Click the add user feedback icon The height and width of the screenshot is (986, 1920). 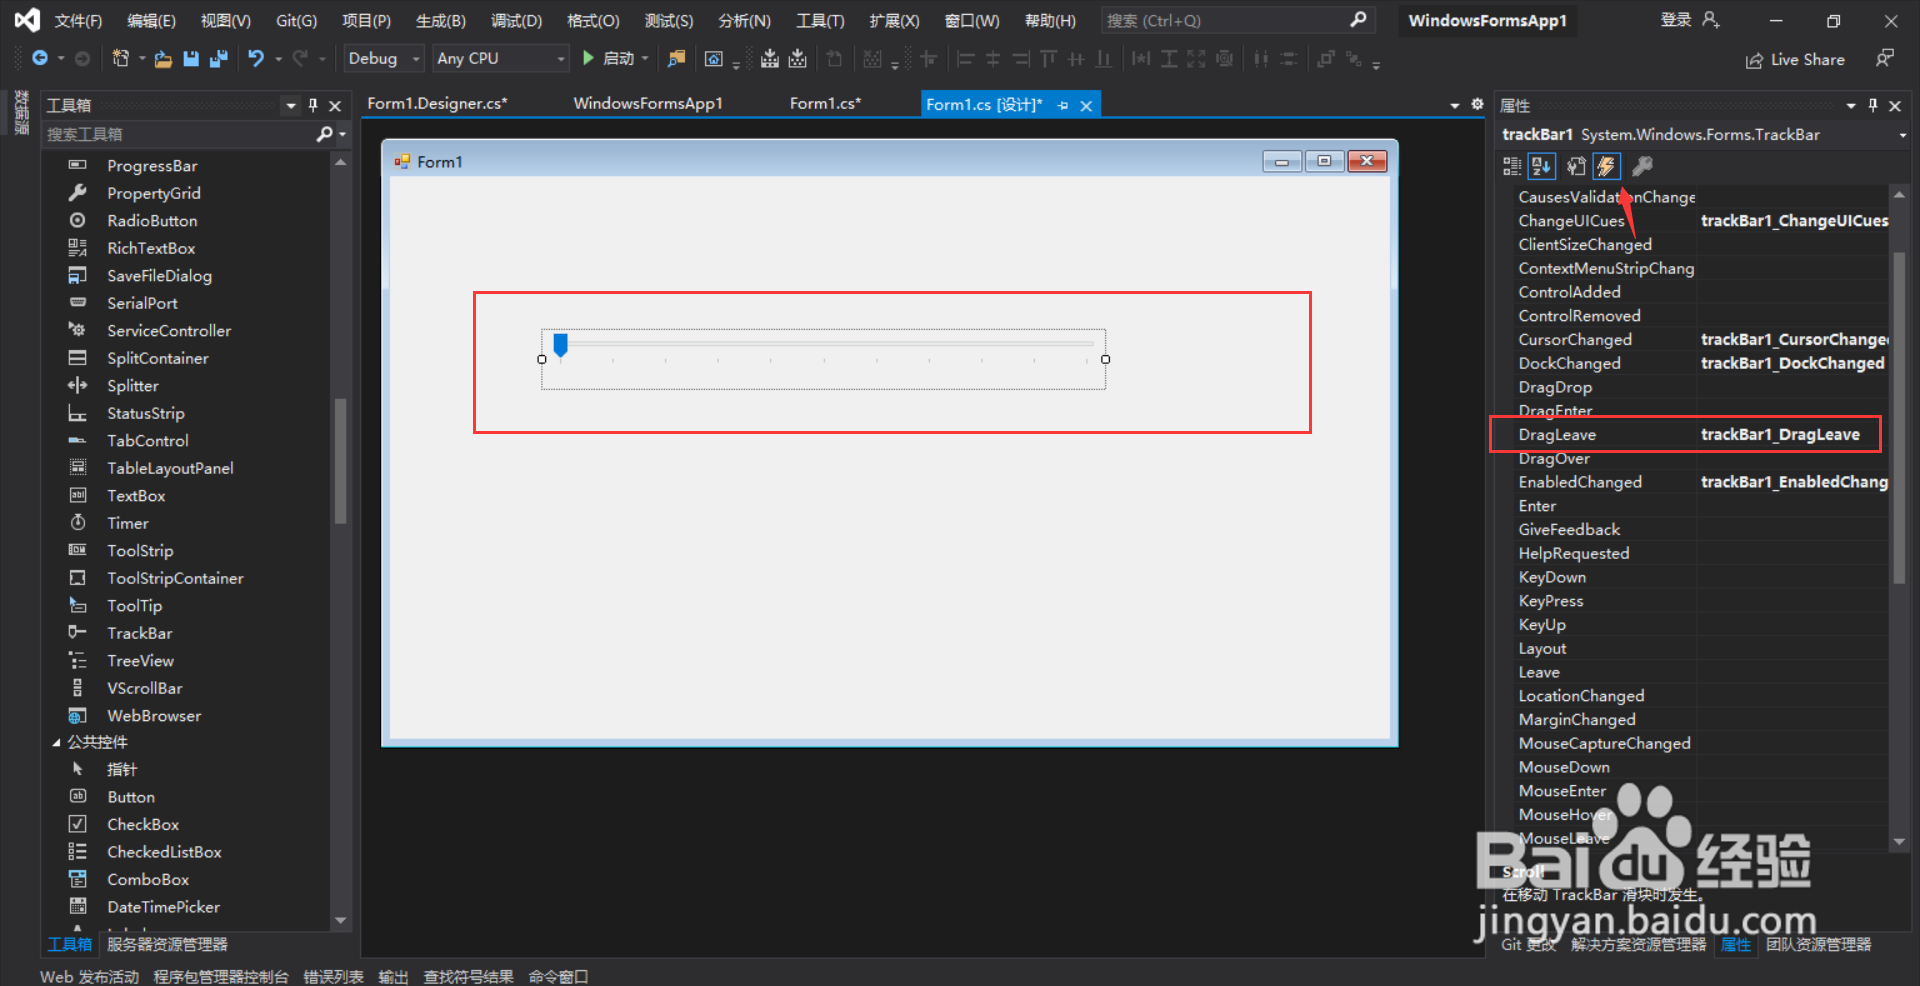[x=1885, y=59]
